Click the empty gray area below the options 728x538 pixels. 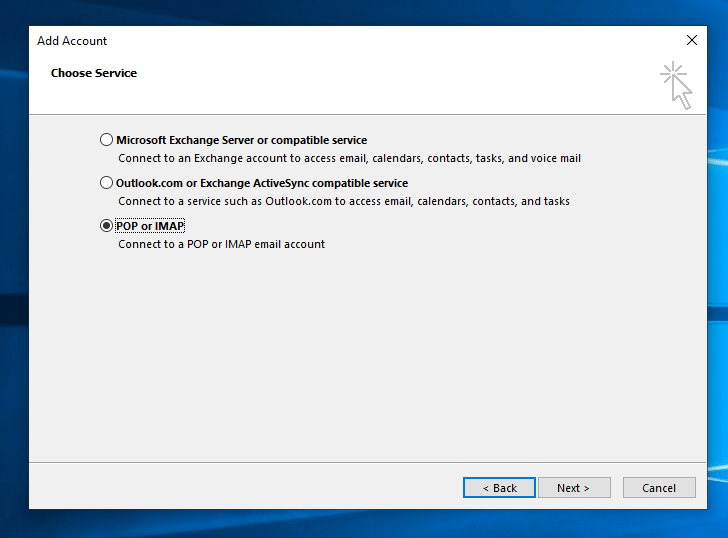tap(360, 360)
